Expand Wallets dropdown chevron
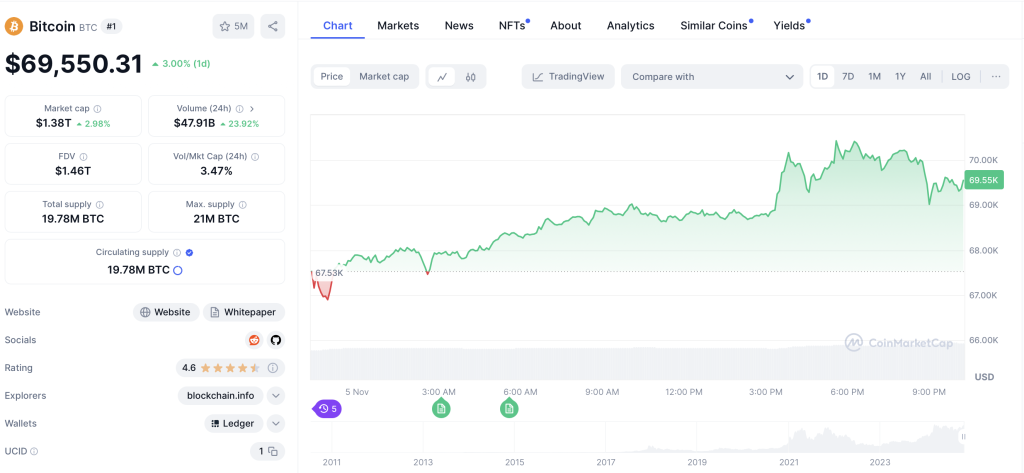1024x473 pixels. [276, 423]
